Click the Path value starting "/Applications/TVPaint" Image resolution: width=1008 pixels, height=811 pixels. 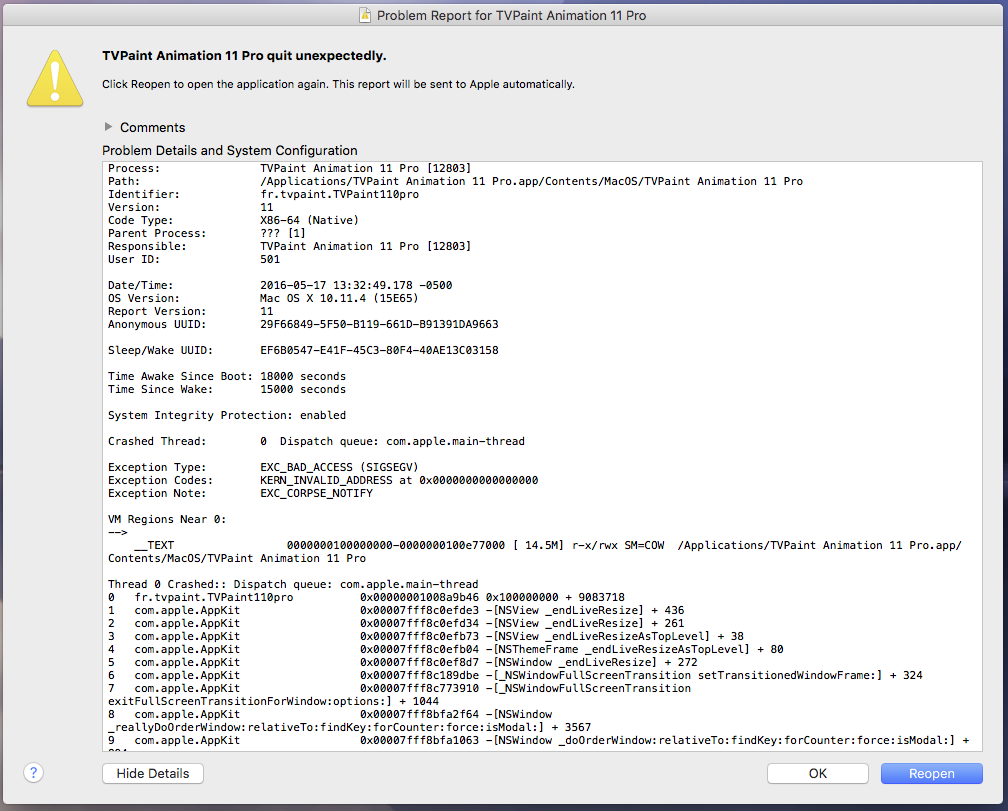(x=532, y=181)
